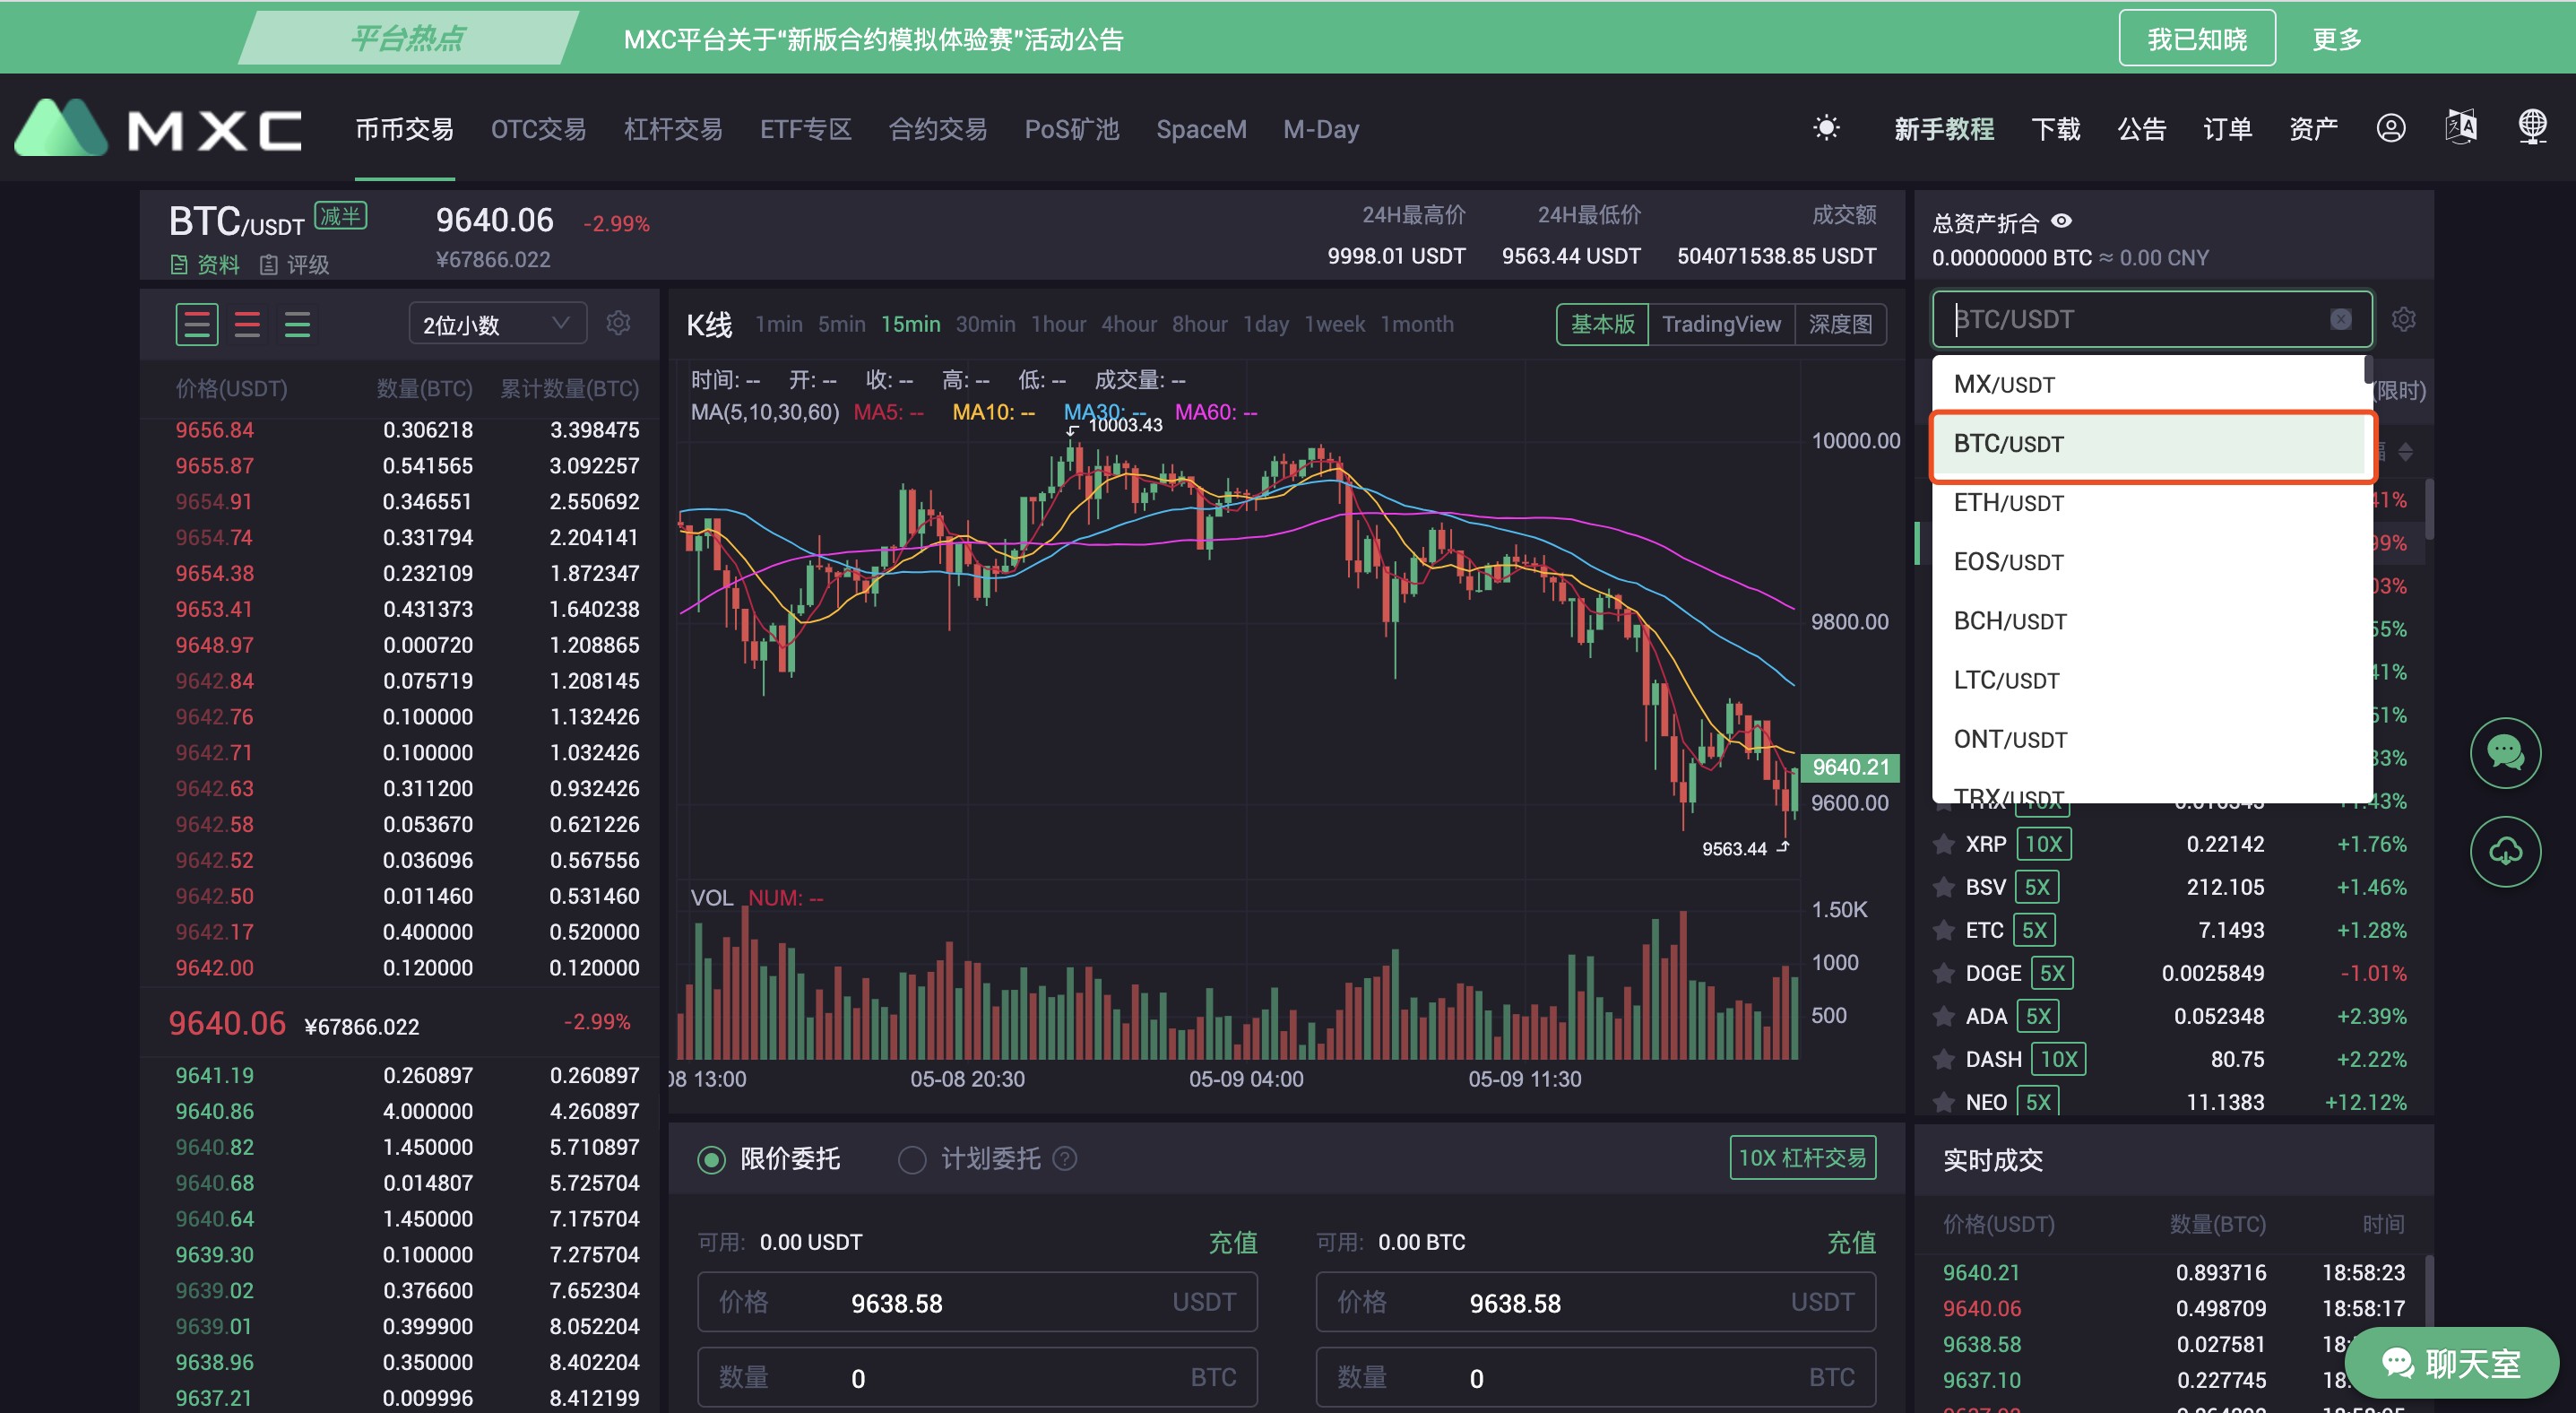Switch chart to TradingView mode
This screenshot has height=1413, width=2576.
(1721, 324)
